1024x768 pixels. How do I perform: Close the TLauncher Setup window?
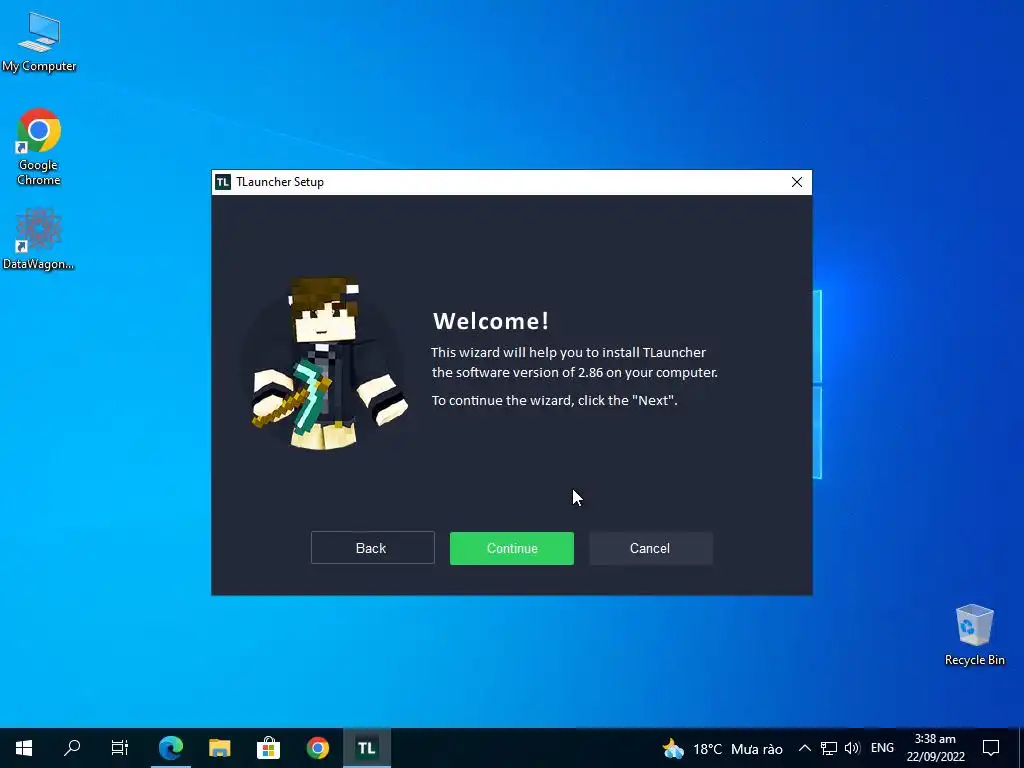click(797, 182)
